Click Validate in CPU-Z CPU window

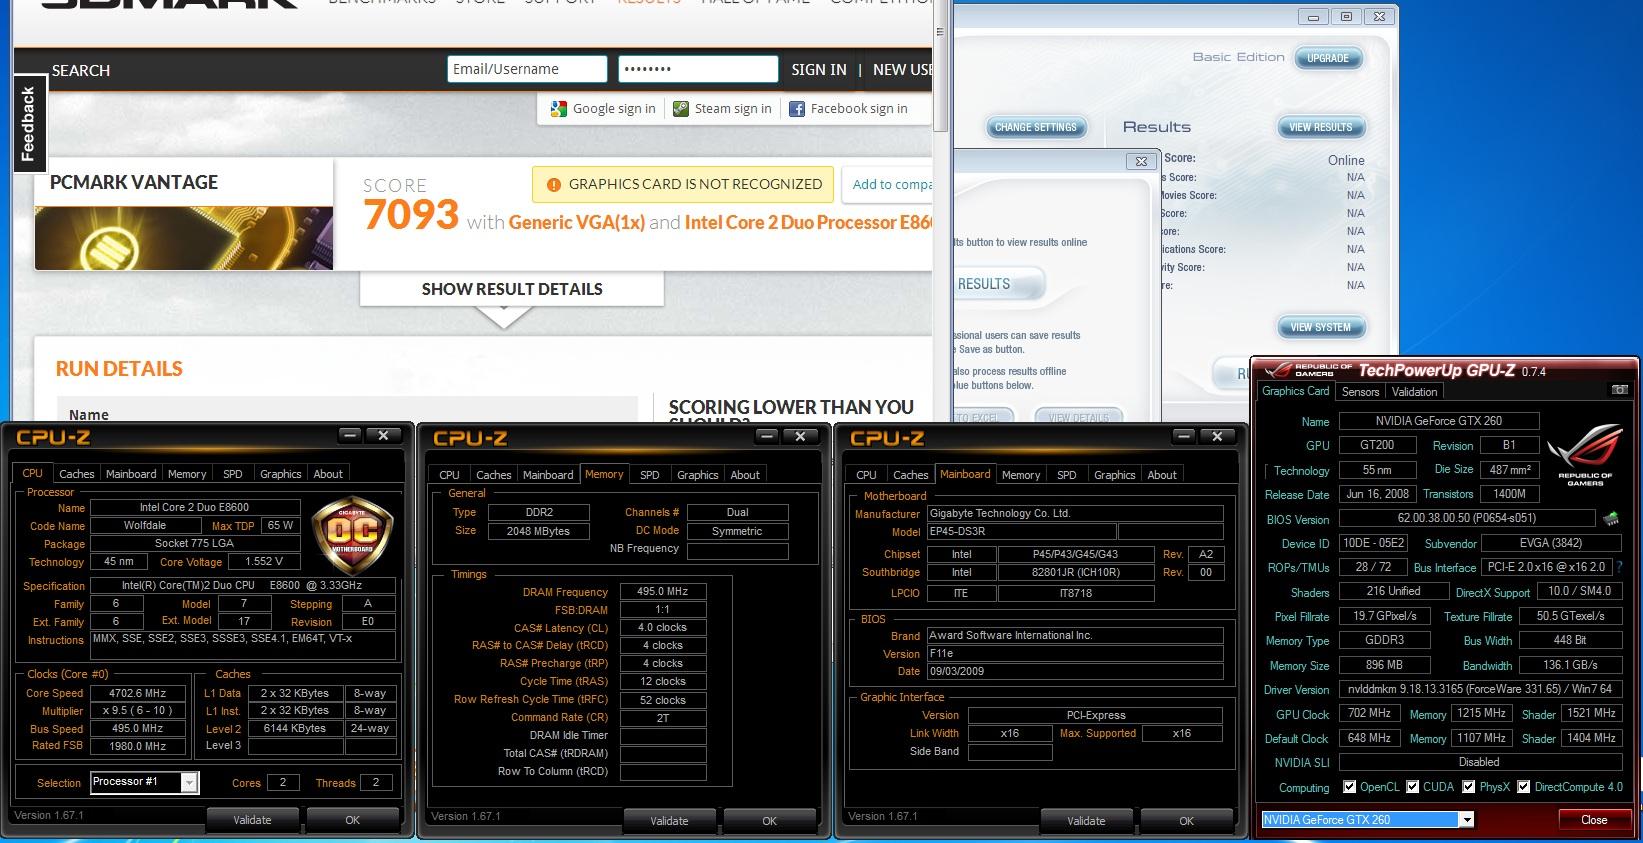coord(252,820)
